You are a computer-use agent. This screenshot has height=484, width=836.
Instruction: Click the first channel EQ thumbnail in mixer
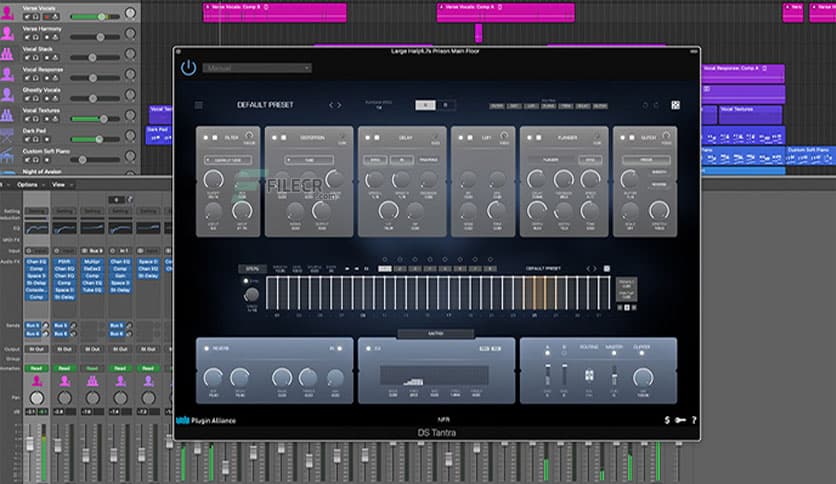36,229
